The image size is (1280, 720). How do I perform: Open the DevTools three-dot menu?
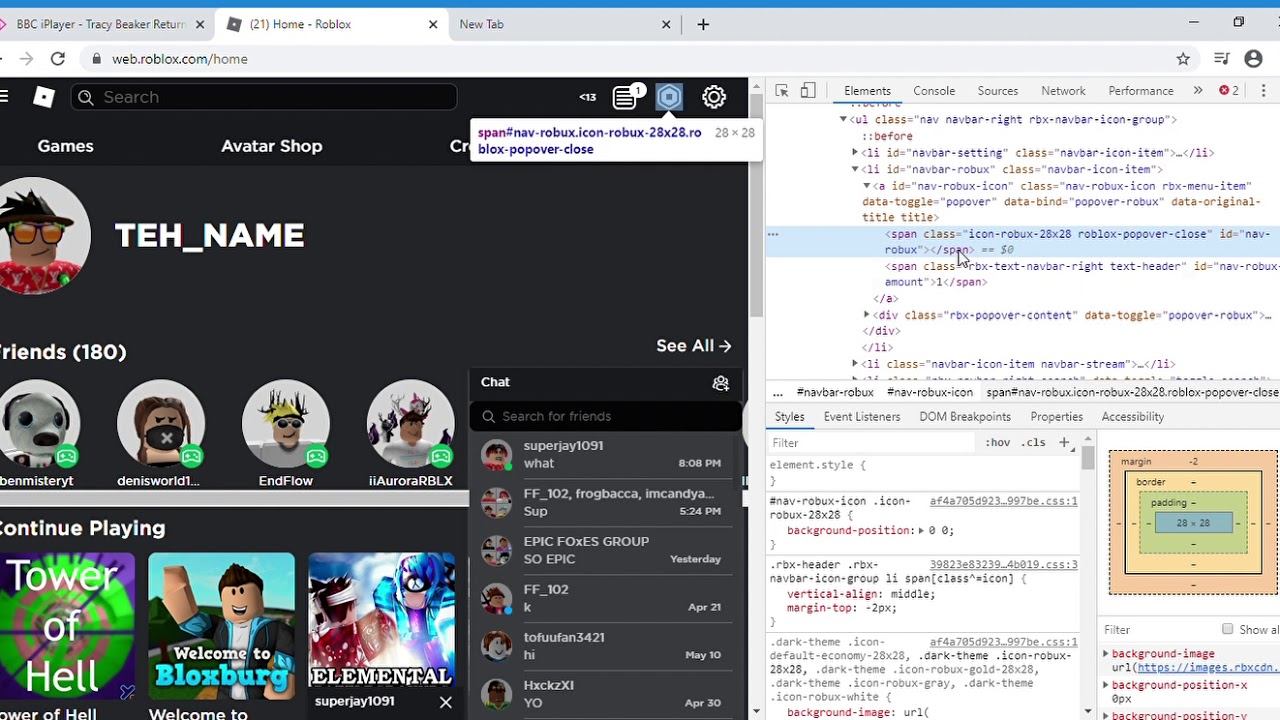click(x=1263, y=90)
